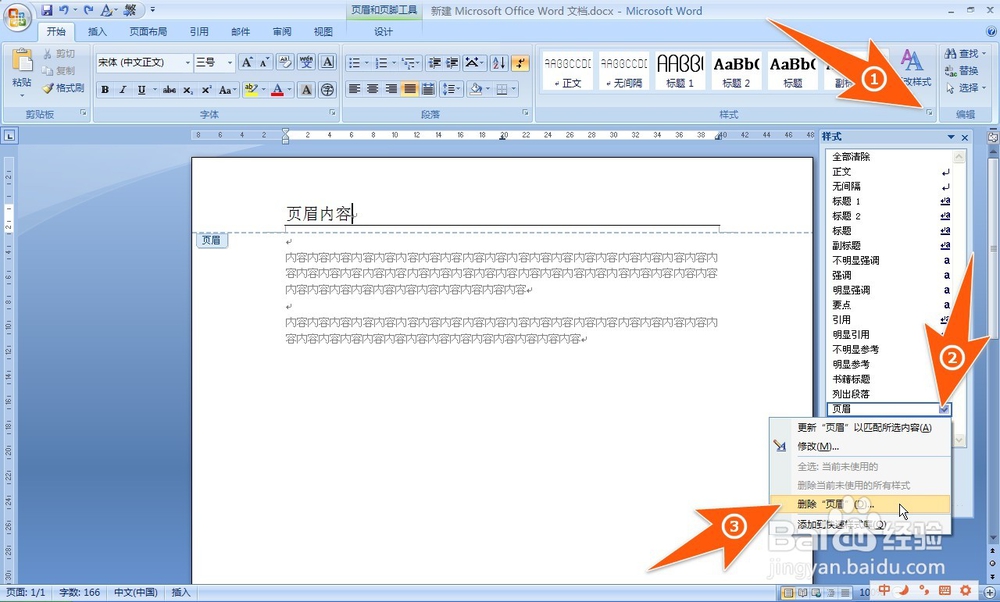Image resolution: width=1000 pixels, height=602 pixels.
Task: Expand the font size dropdown
Action: (x=229, y=61)
